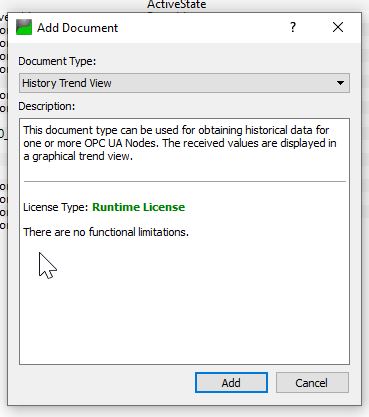Image resolution: width=369 pixels, height=417 pixels.
Task: Click the 'Document Type:' label
Action: 57,61
